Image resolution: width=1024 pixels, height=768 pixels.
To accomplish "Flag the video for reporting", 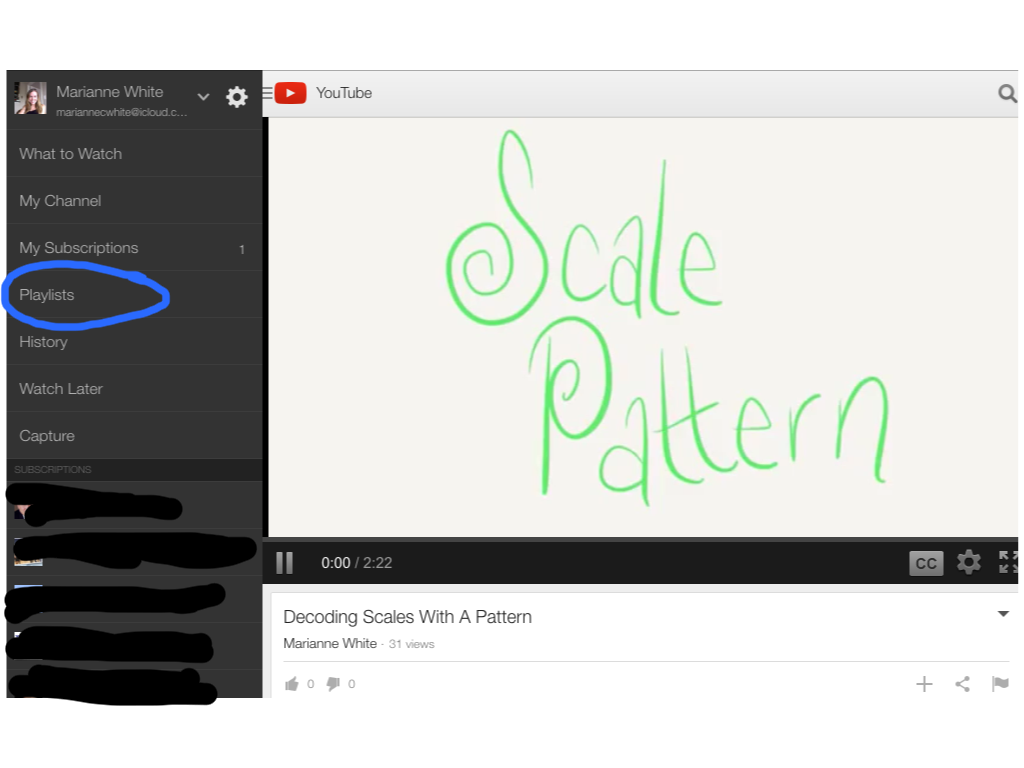I will (1000, 684).
